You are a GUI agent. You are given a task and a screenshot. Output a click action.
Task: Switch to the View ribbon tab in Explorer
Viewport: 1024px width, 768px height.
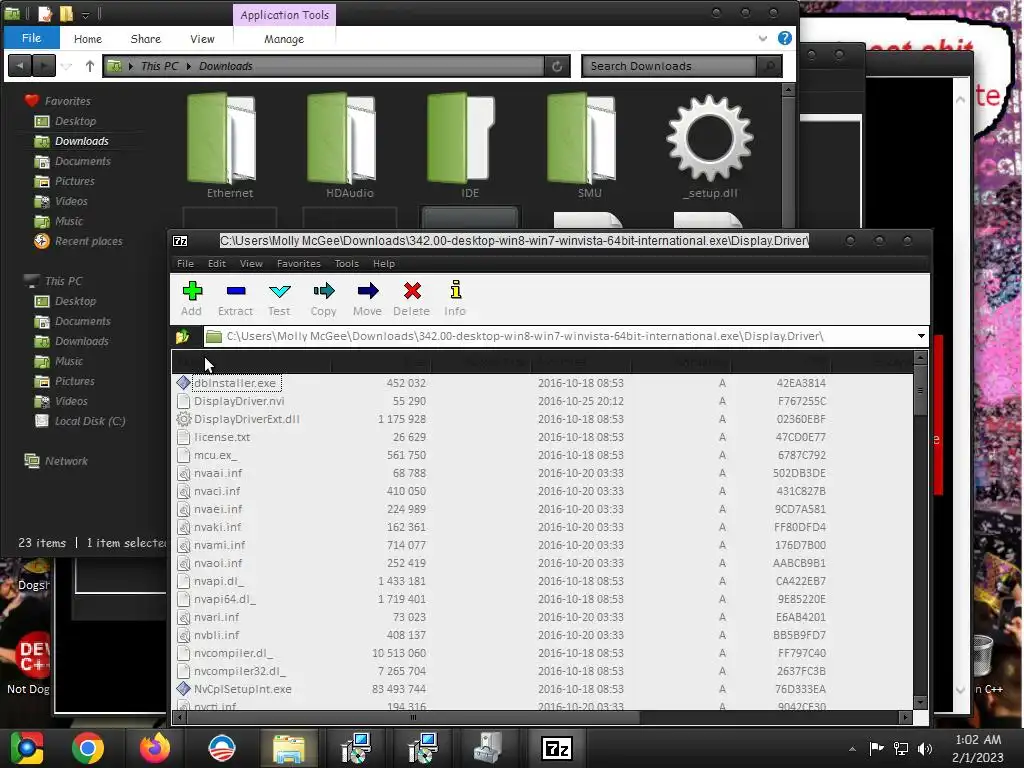(x=202, y=39)
